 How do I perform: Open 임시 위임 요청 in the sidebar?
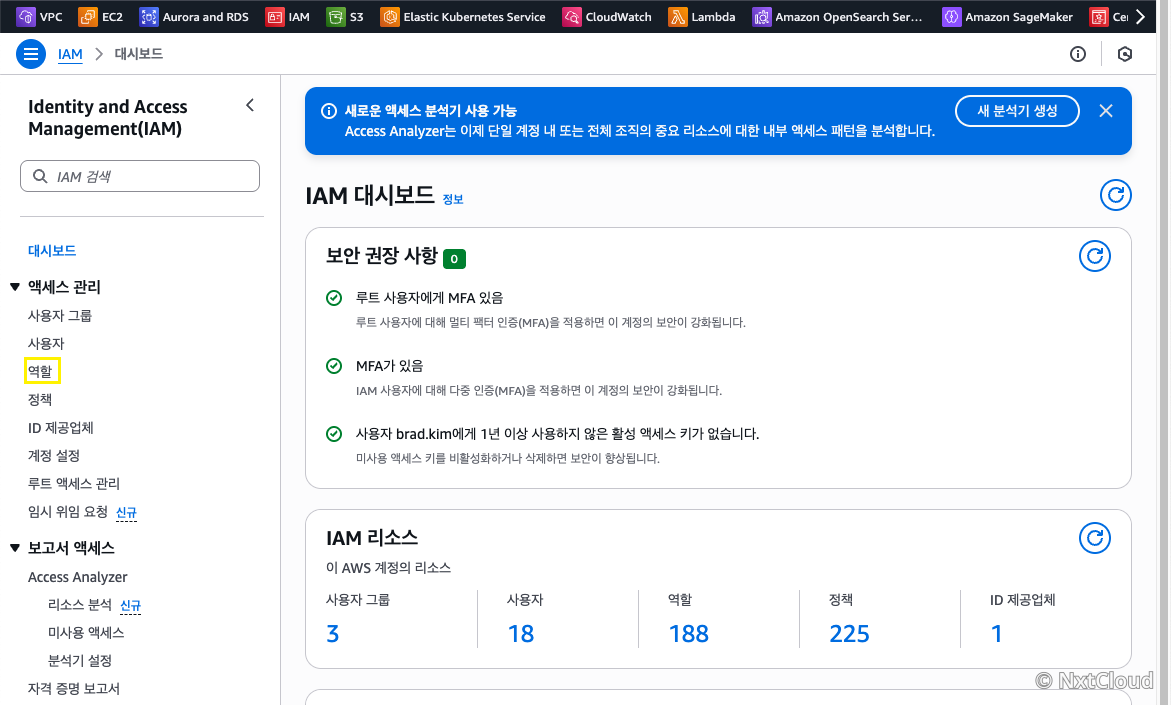[x=68, y=512]
